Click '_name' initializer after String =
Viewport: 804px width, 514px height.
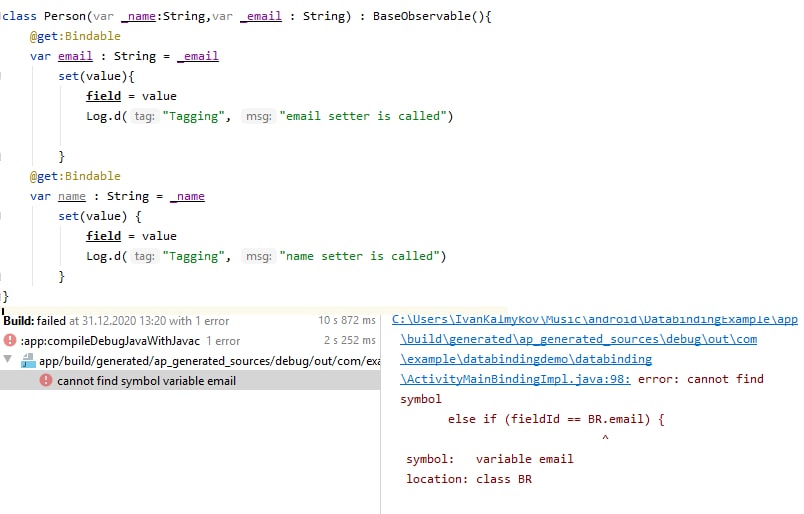pos(187,196)
